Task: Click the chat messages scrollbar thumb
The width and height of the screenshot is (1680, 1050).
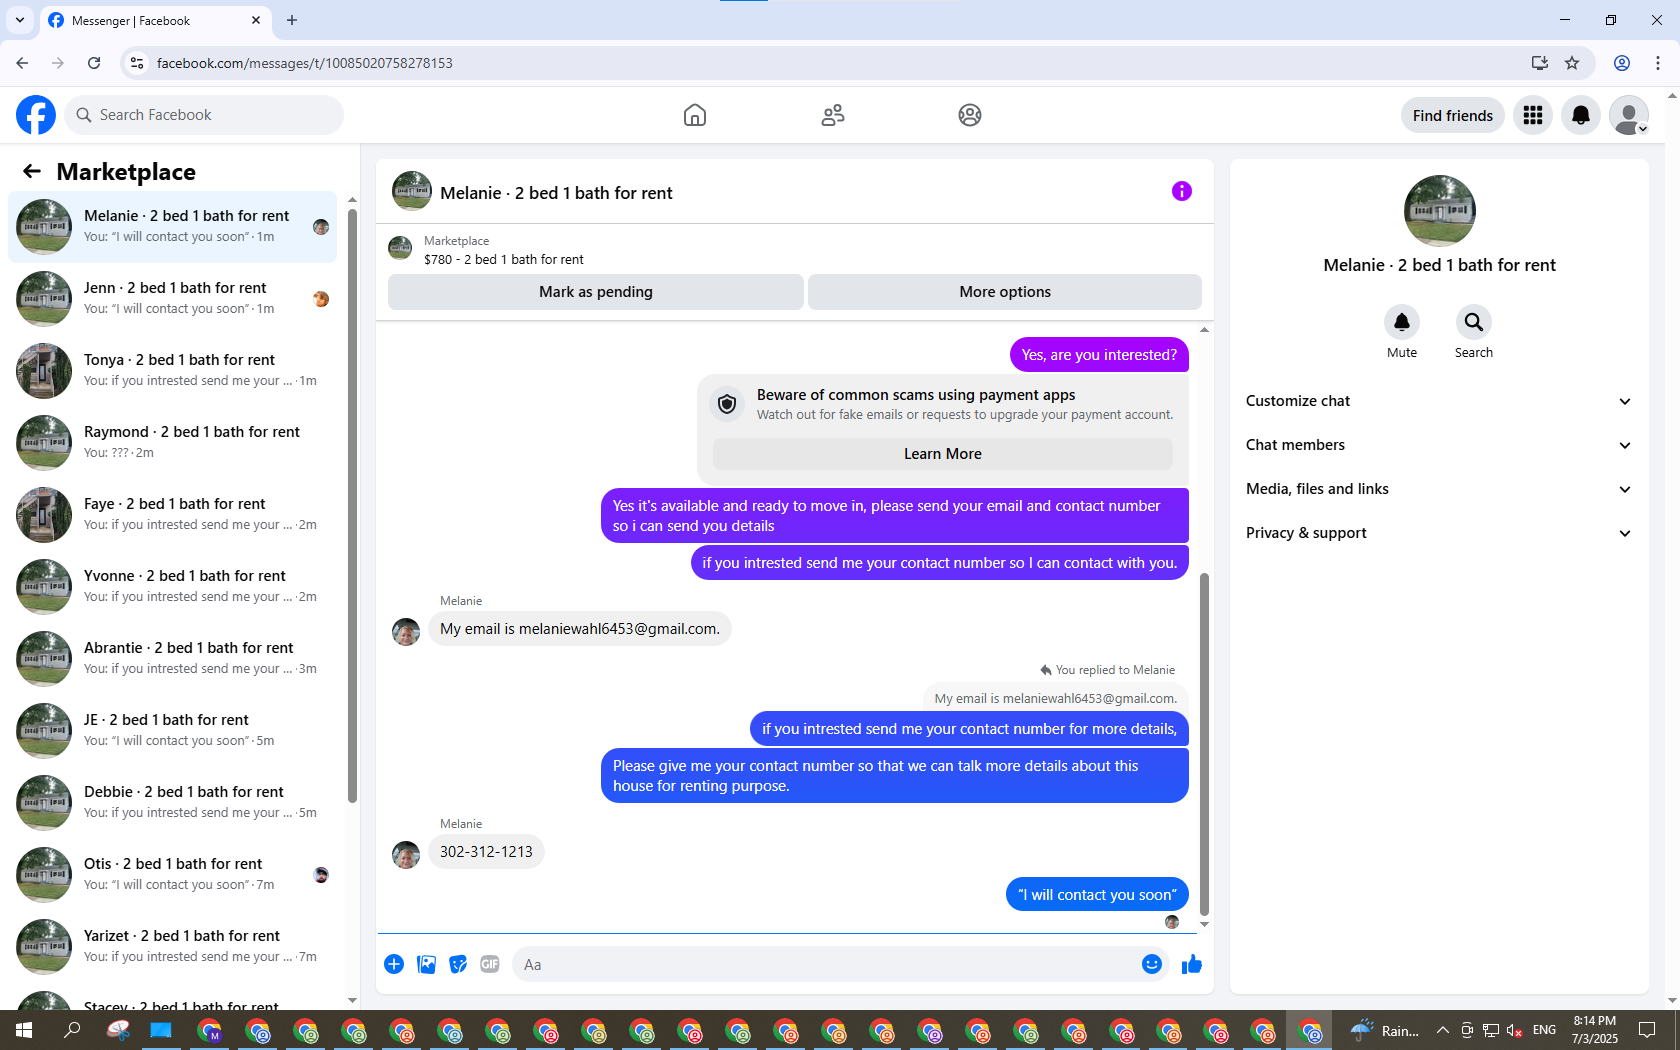Action: pos(1204,744)
